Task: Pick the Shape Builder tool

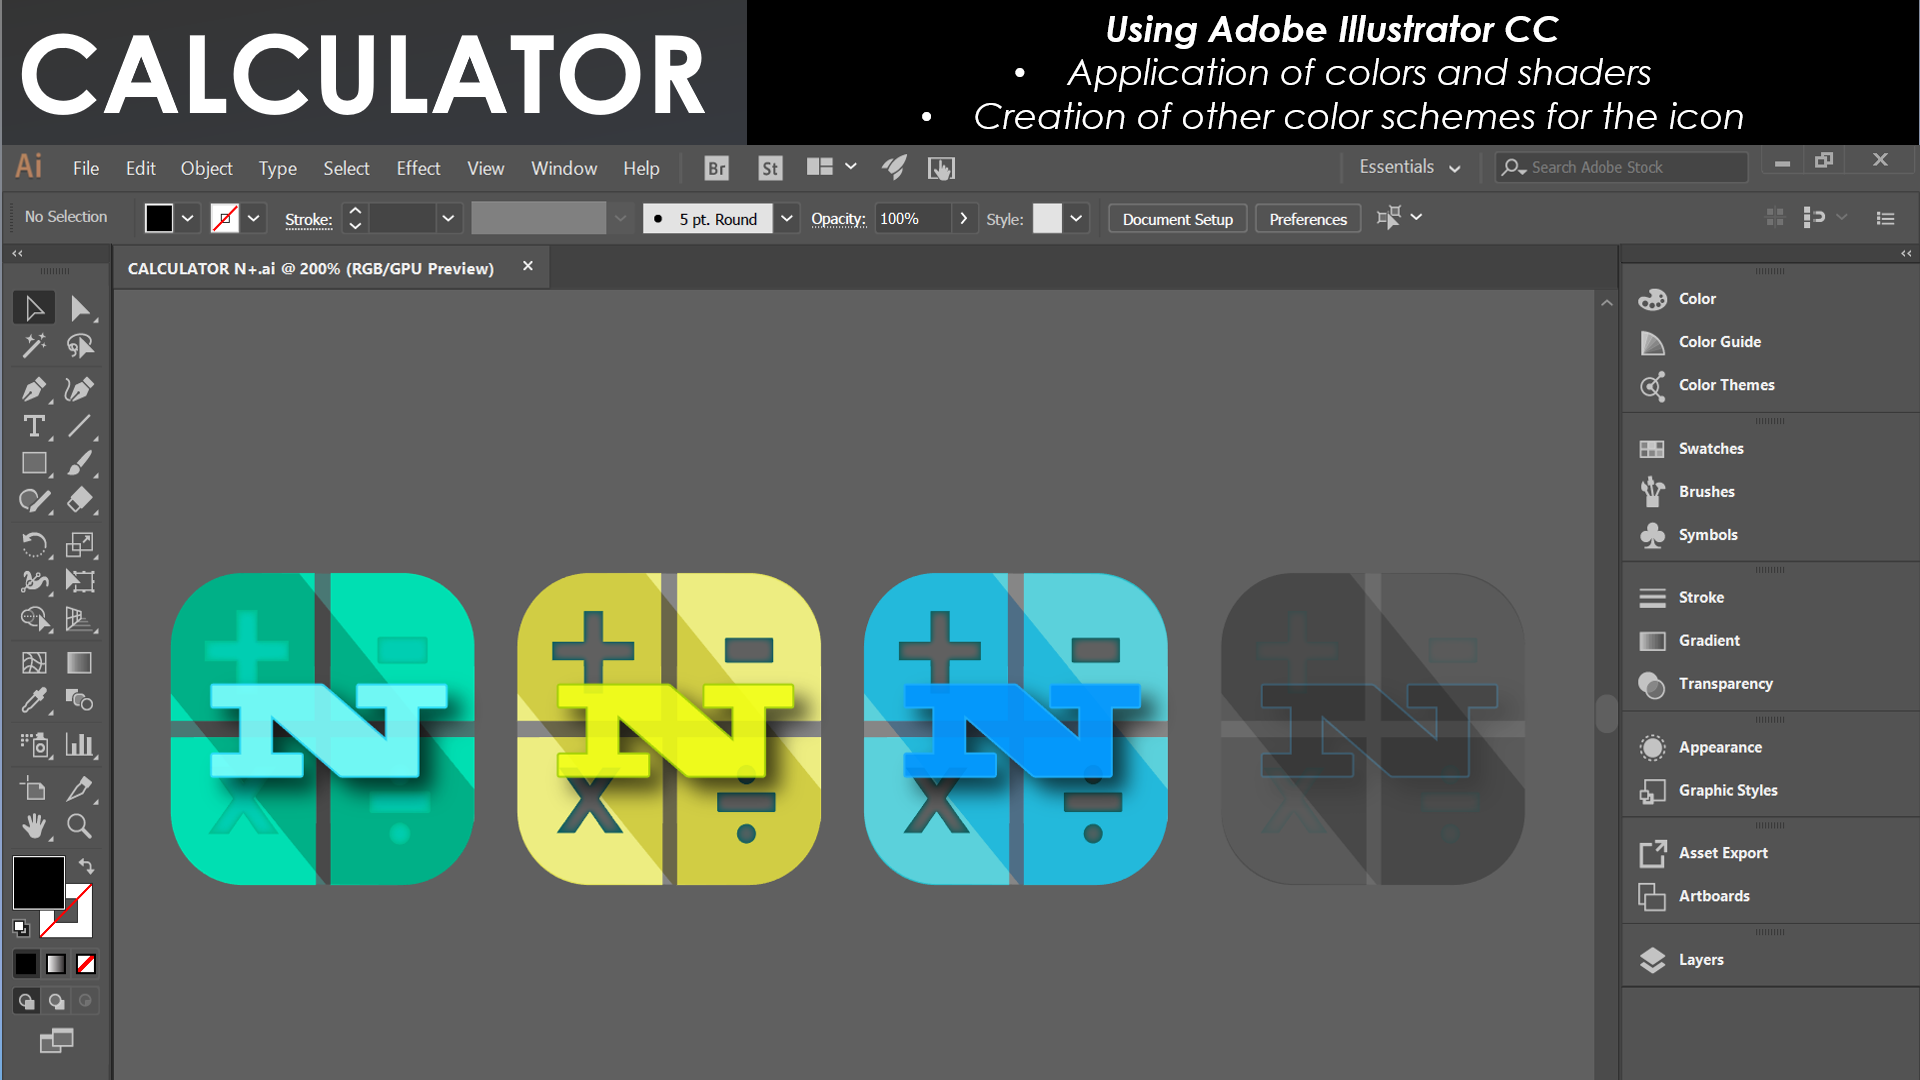Action: coord(34,619)
